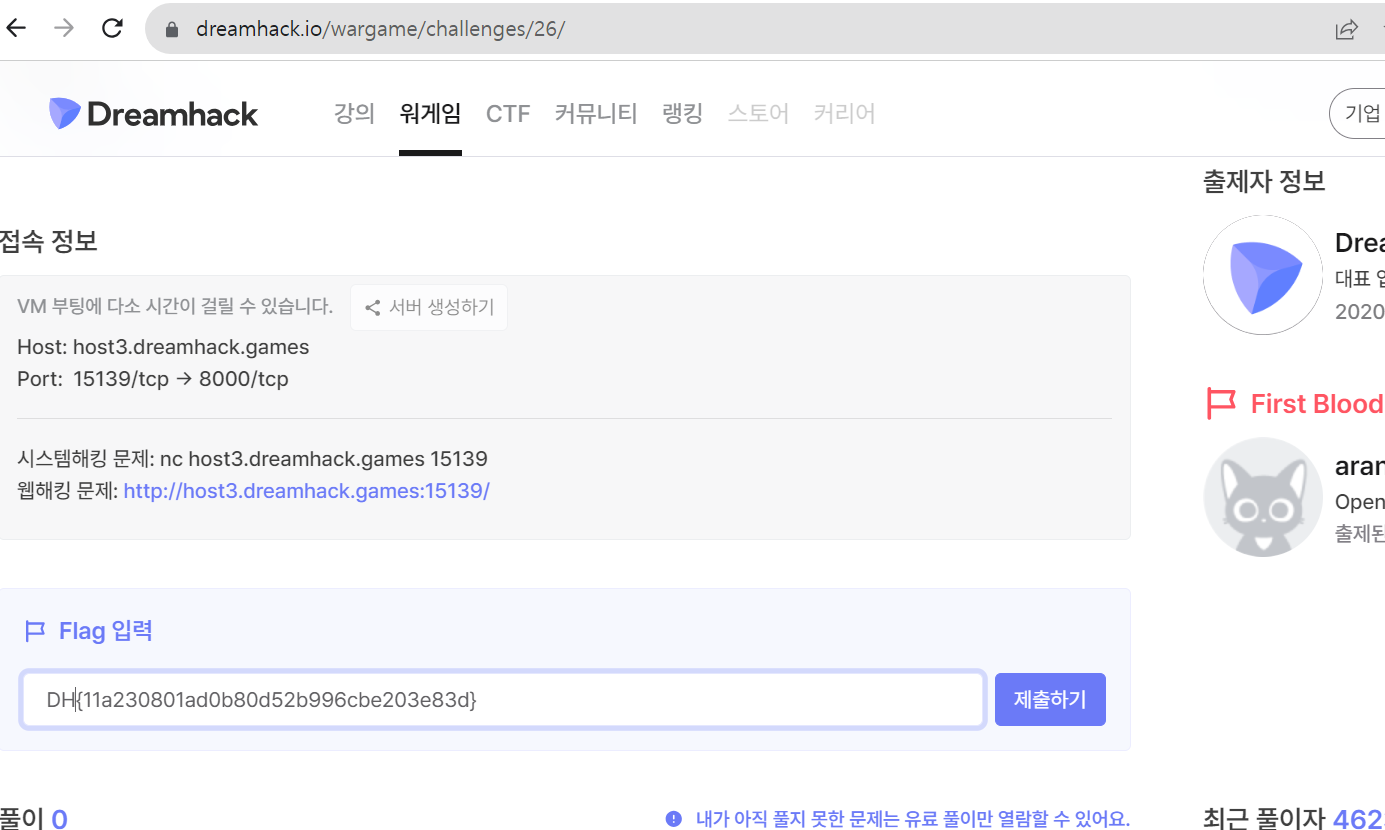Open the CTF menu
This screenshot has height=830, width=1385.
click(x=508, y=113)
